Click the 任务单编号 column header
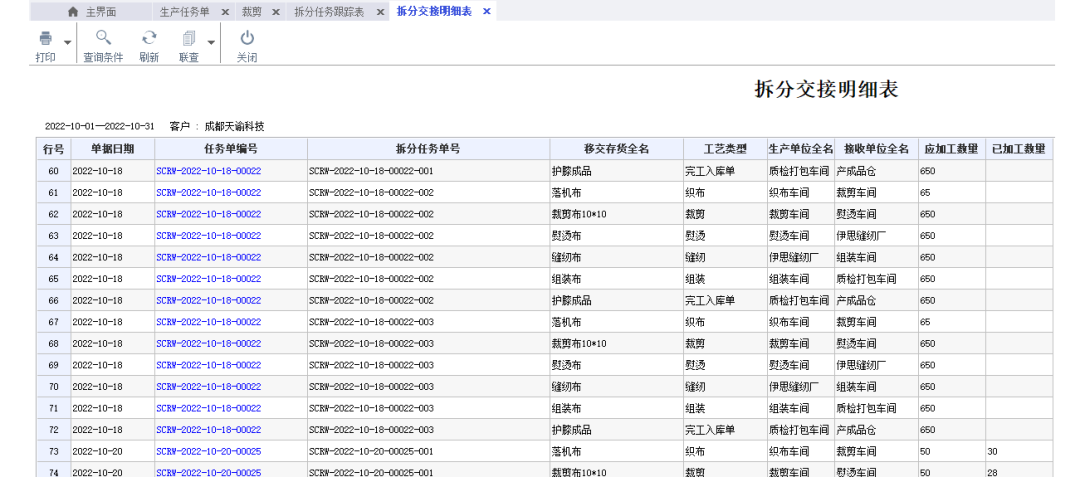Screen dimensions: 1080x477 (x=230, y=149)
